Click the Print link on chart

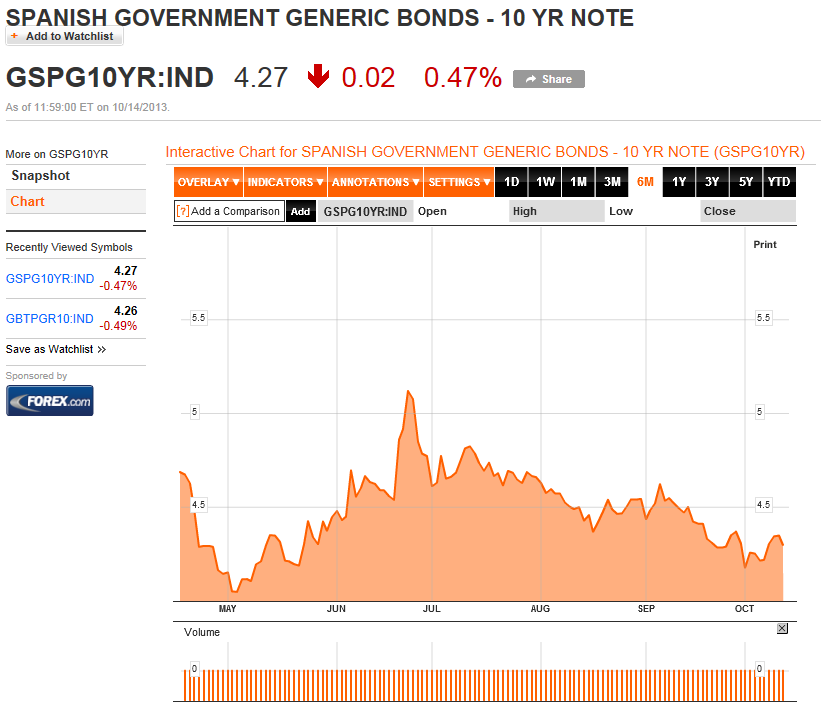[x=764, y=245]
